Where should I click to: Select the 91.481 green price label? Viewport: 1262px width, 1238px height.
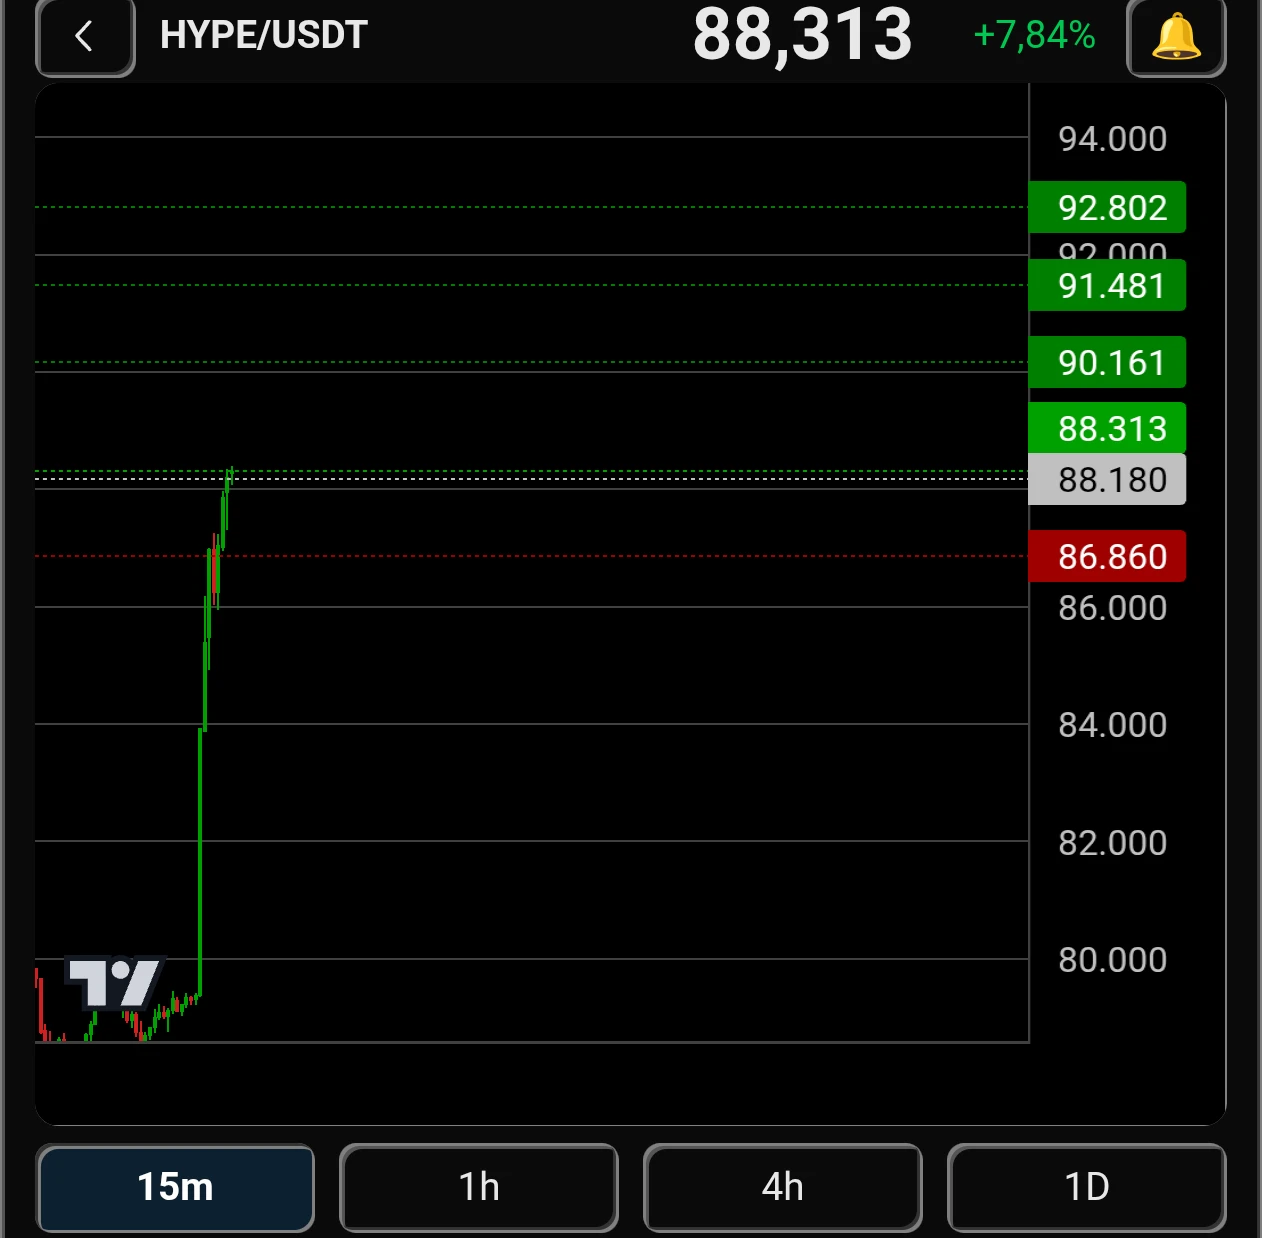coord(1107,286)
